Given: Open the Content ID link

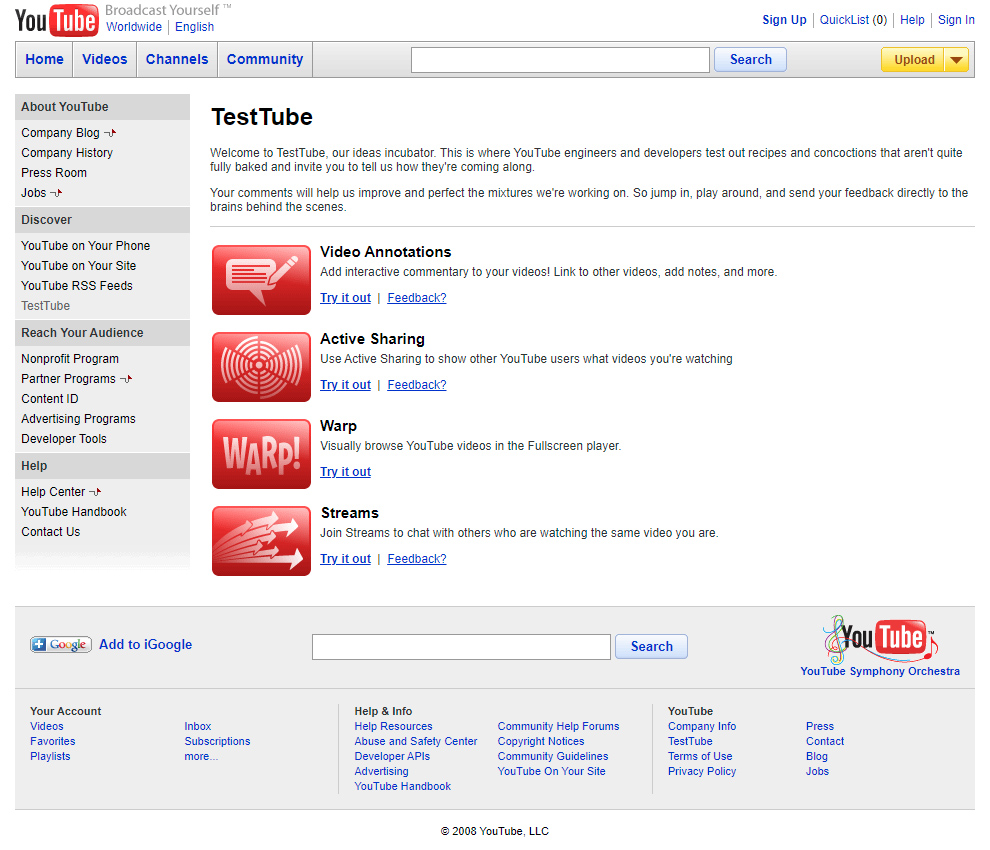Looking at the screenshot, I should tap(49, 399).
